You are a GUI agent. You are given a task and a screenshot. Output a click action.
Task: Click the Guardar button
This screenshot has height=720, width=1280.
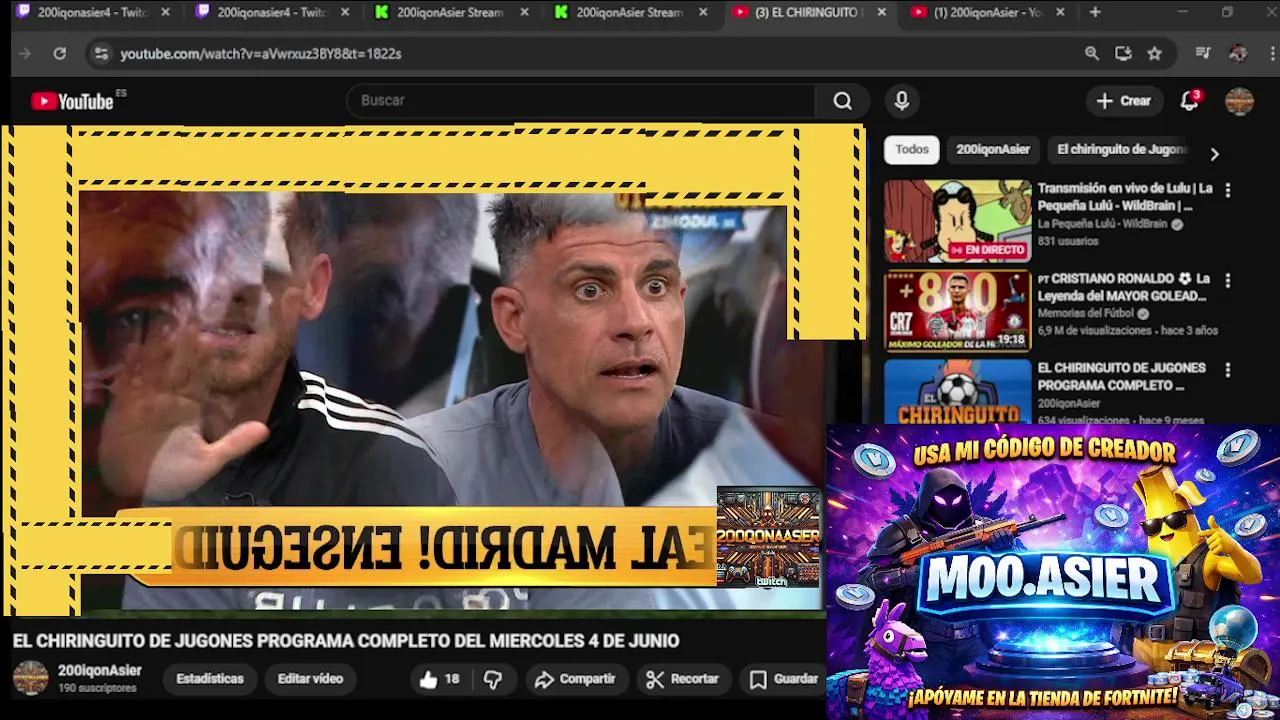click(785, 679)
